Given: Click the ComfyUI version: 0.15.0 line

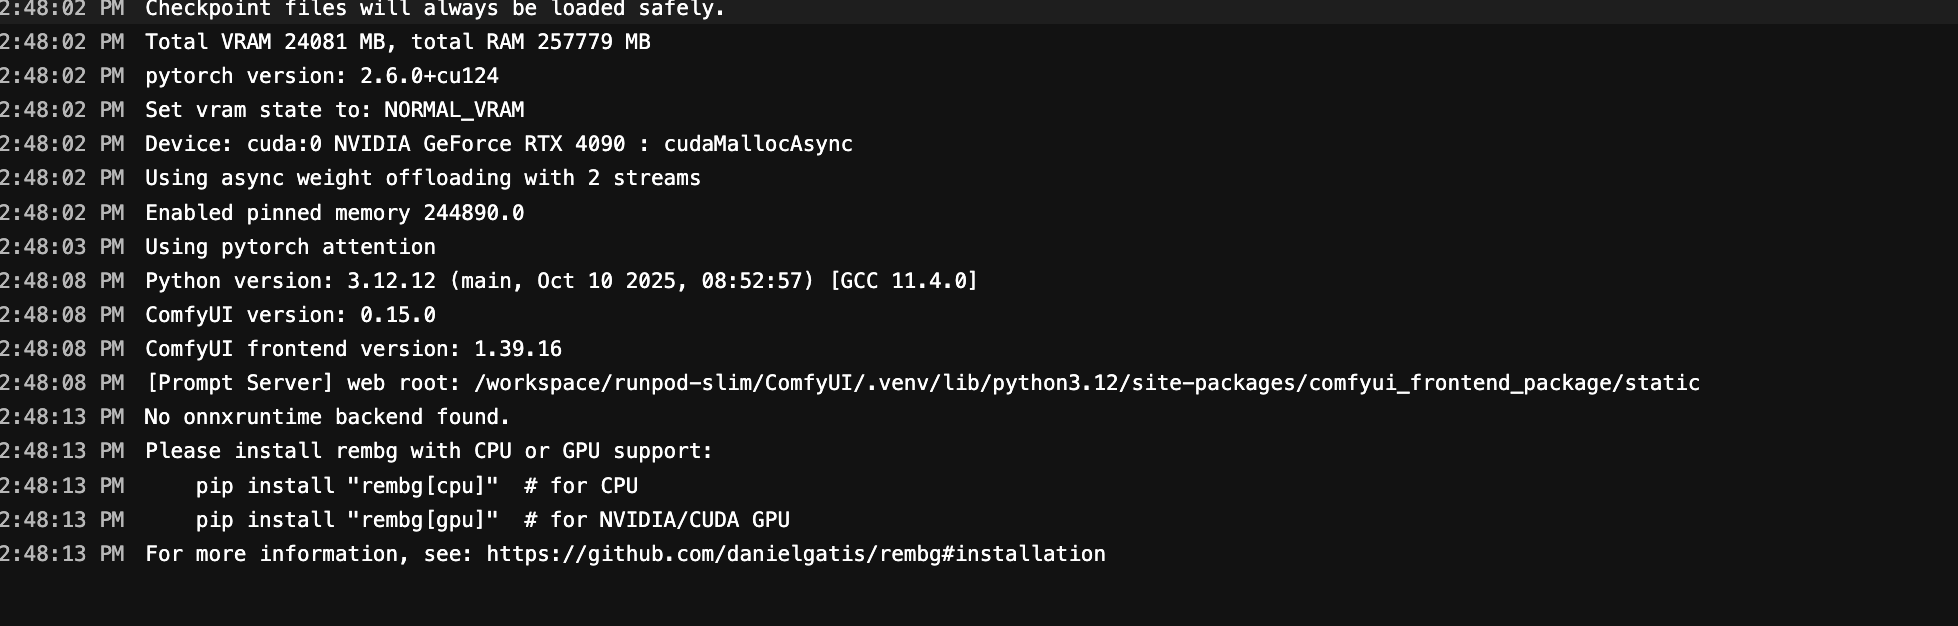Looking at the screenshot, I should [x=290, y=315].
